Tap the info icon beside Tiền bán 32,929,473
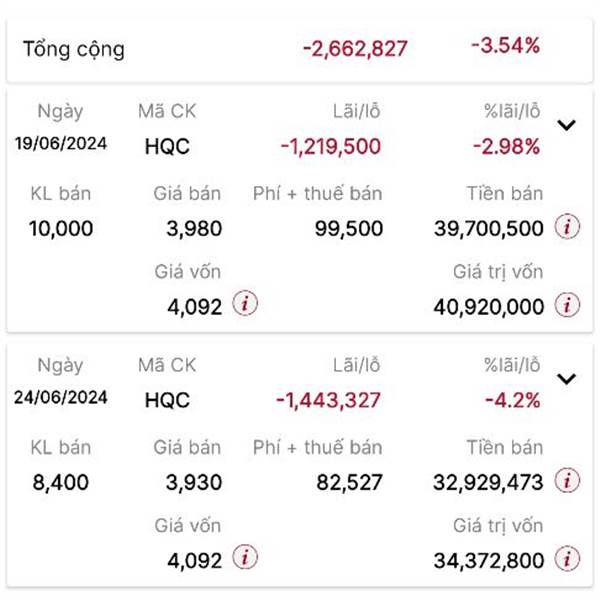Viewport: 600px width, 600px height. pos(567,480)
